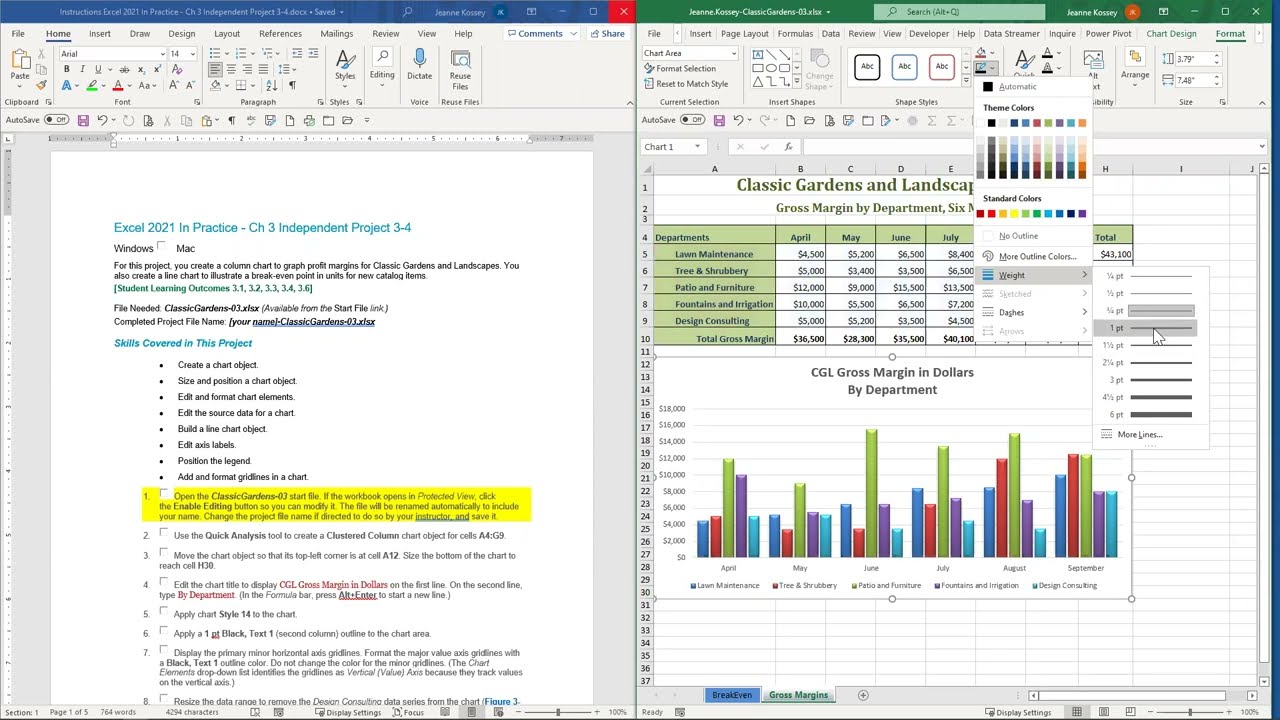Image resolution: width=1280 pixels, height=720 pixels.
Task: Open the Shape Outline dropdown arrow
Action: click(x=994, y=69)
